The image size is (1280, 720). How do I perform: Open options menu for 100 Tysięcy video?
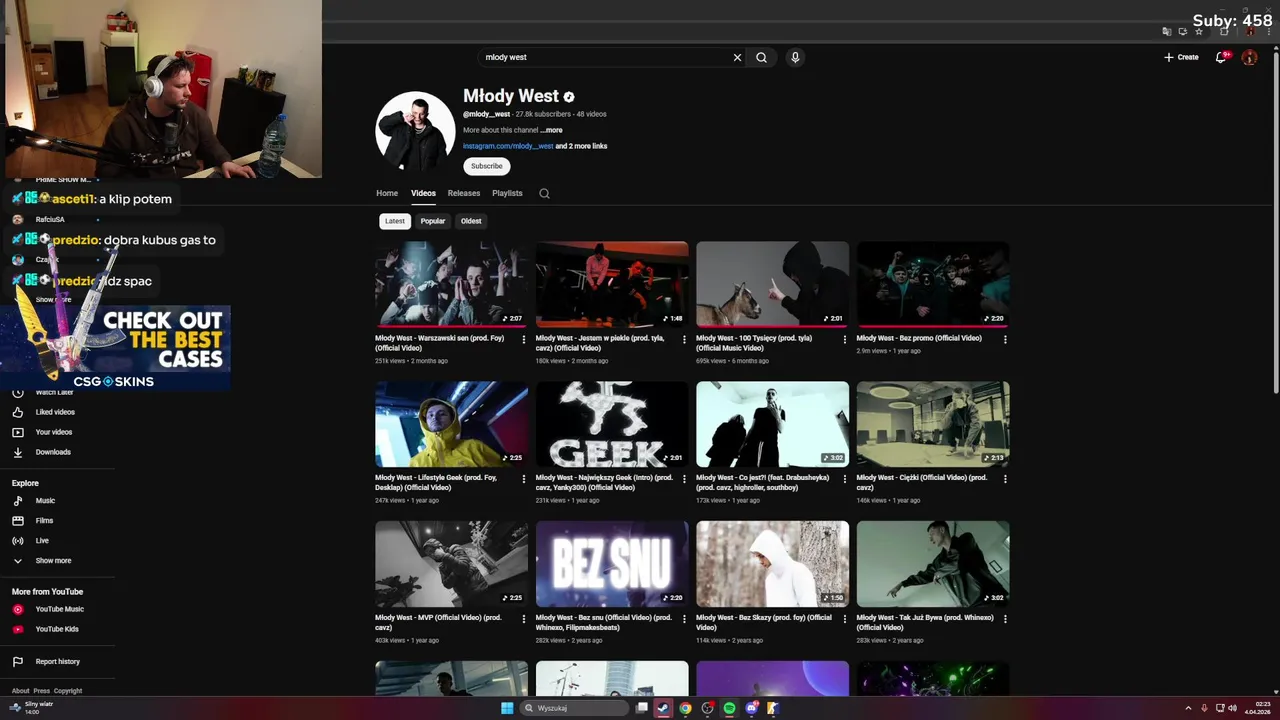(845, 339)
